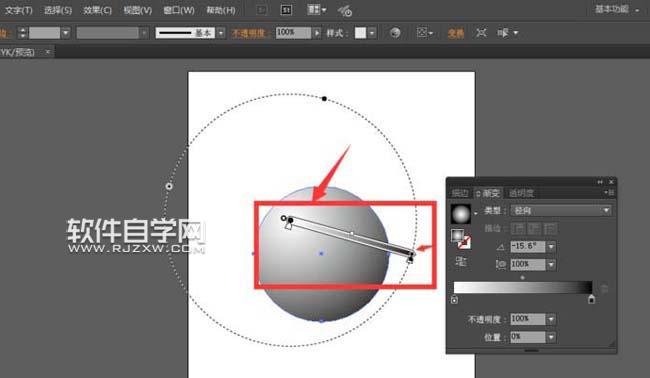Viewport: 650px width, 378px height.
Task: Click the control bar opacity 100% field
Action: (x=293, y=33)
